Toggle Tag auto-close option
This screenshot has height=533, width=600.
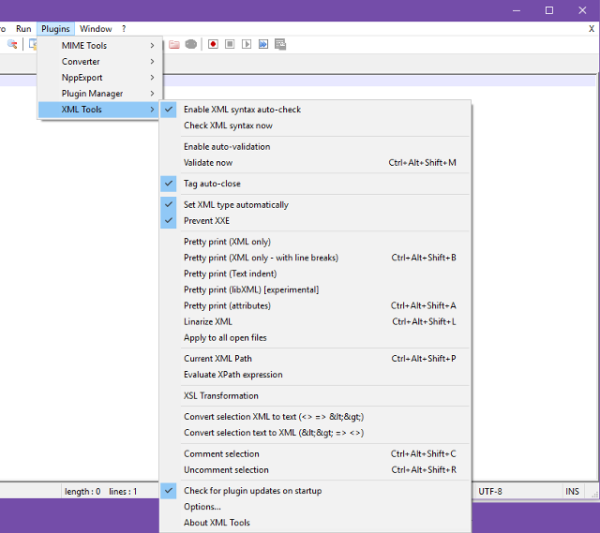(x=212, y=184)
